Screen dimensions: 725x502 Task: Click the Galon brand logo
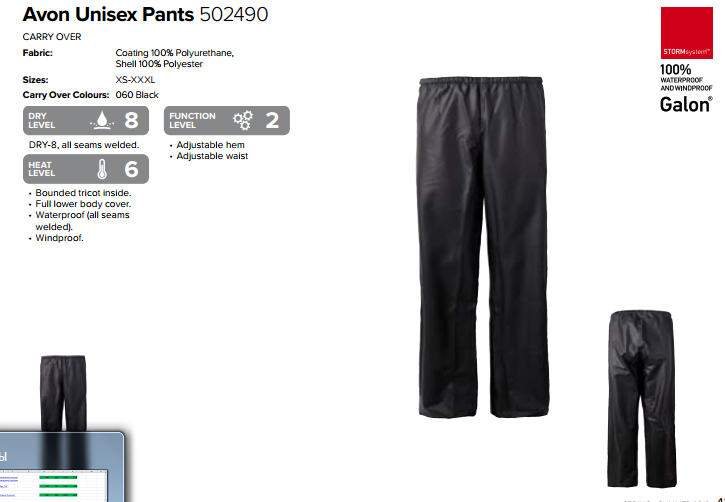[x=686, y=104]
